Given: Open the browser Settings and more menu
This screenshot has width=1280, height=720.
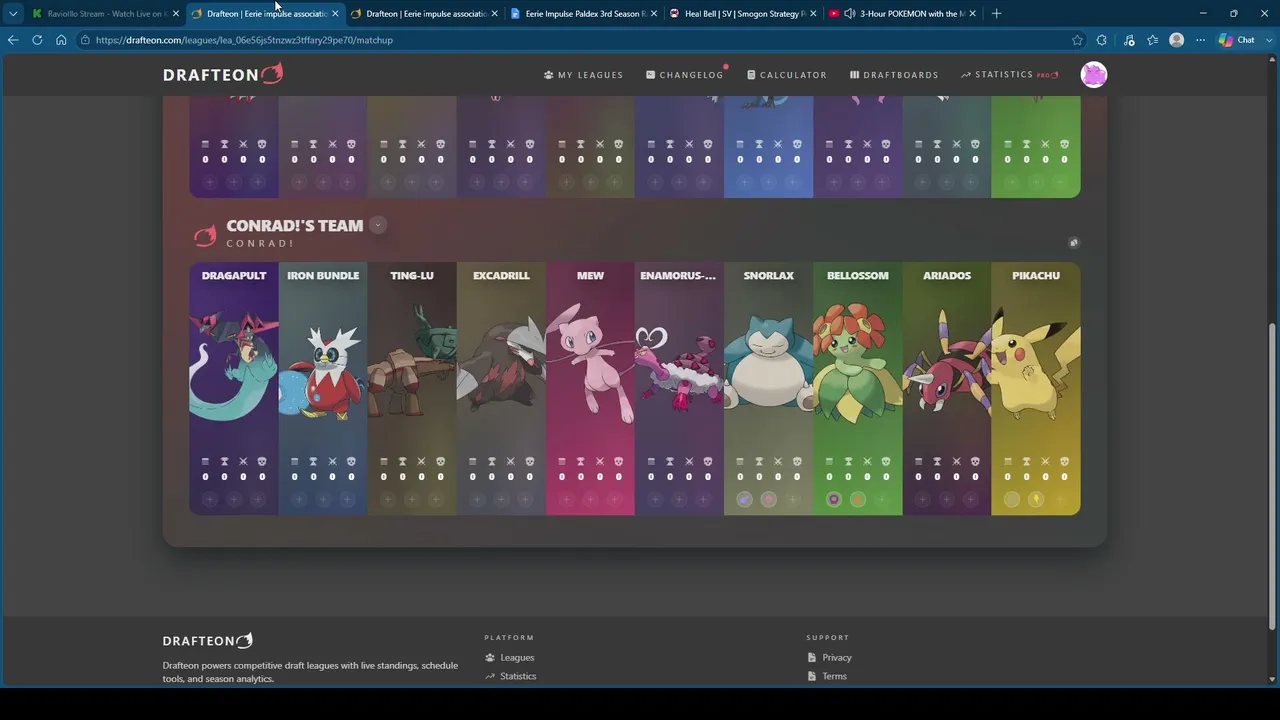Looking at the screenshot, I should [x=1200, y=40].
